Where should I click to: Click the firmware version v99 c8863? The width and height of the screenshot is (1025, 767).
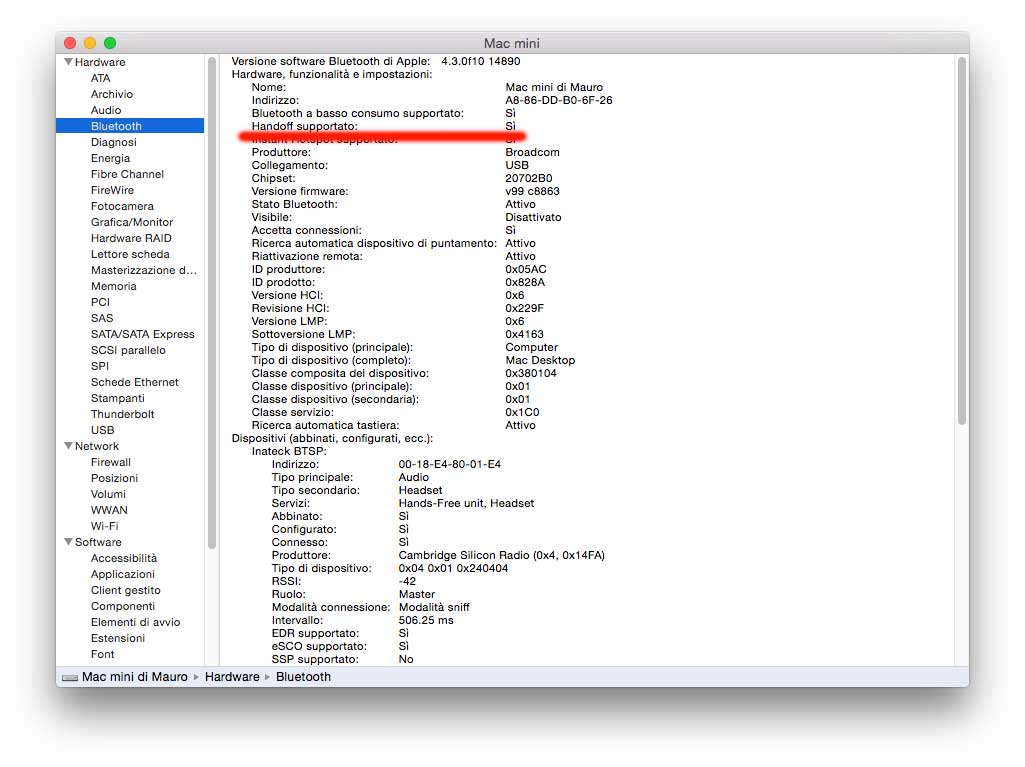532,192
